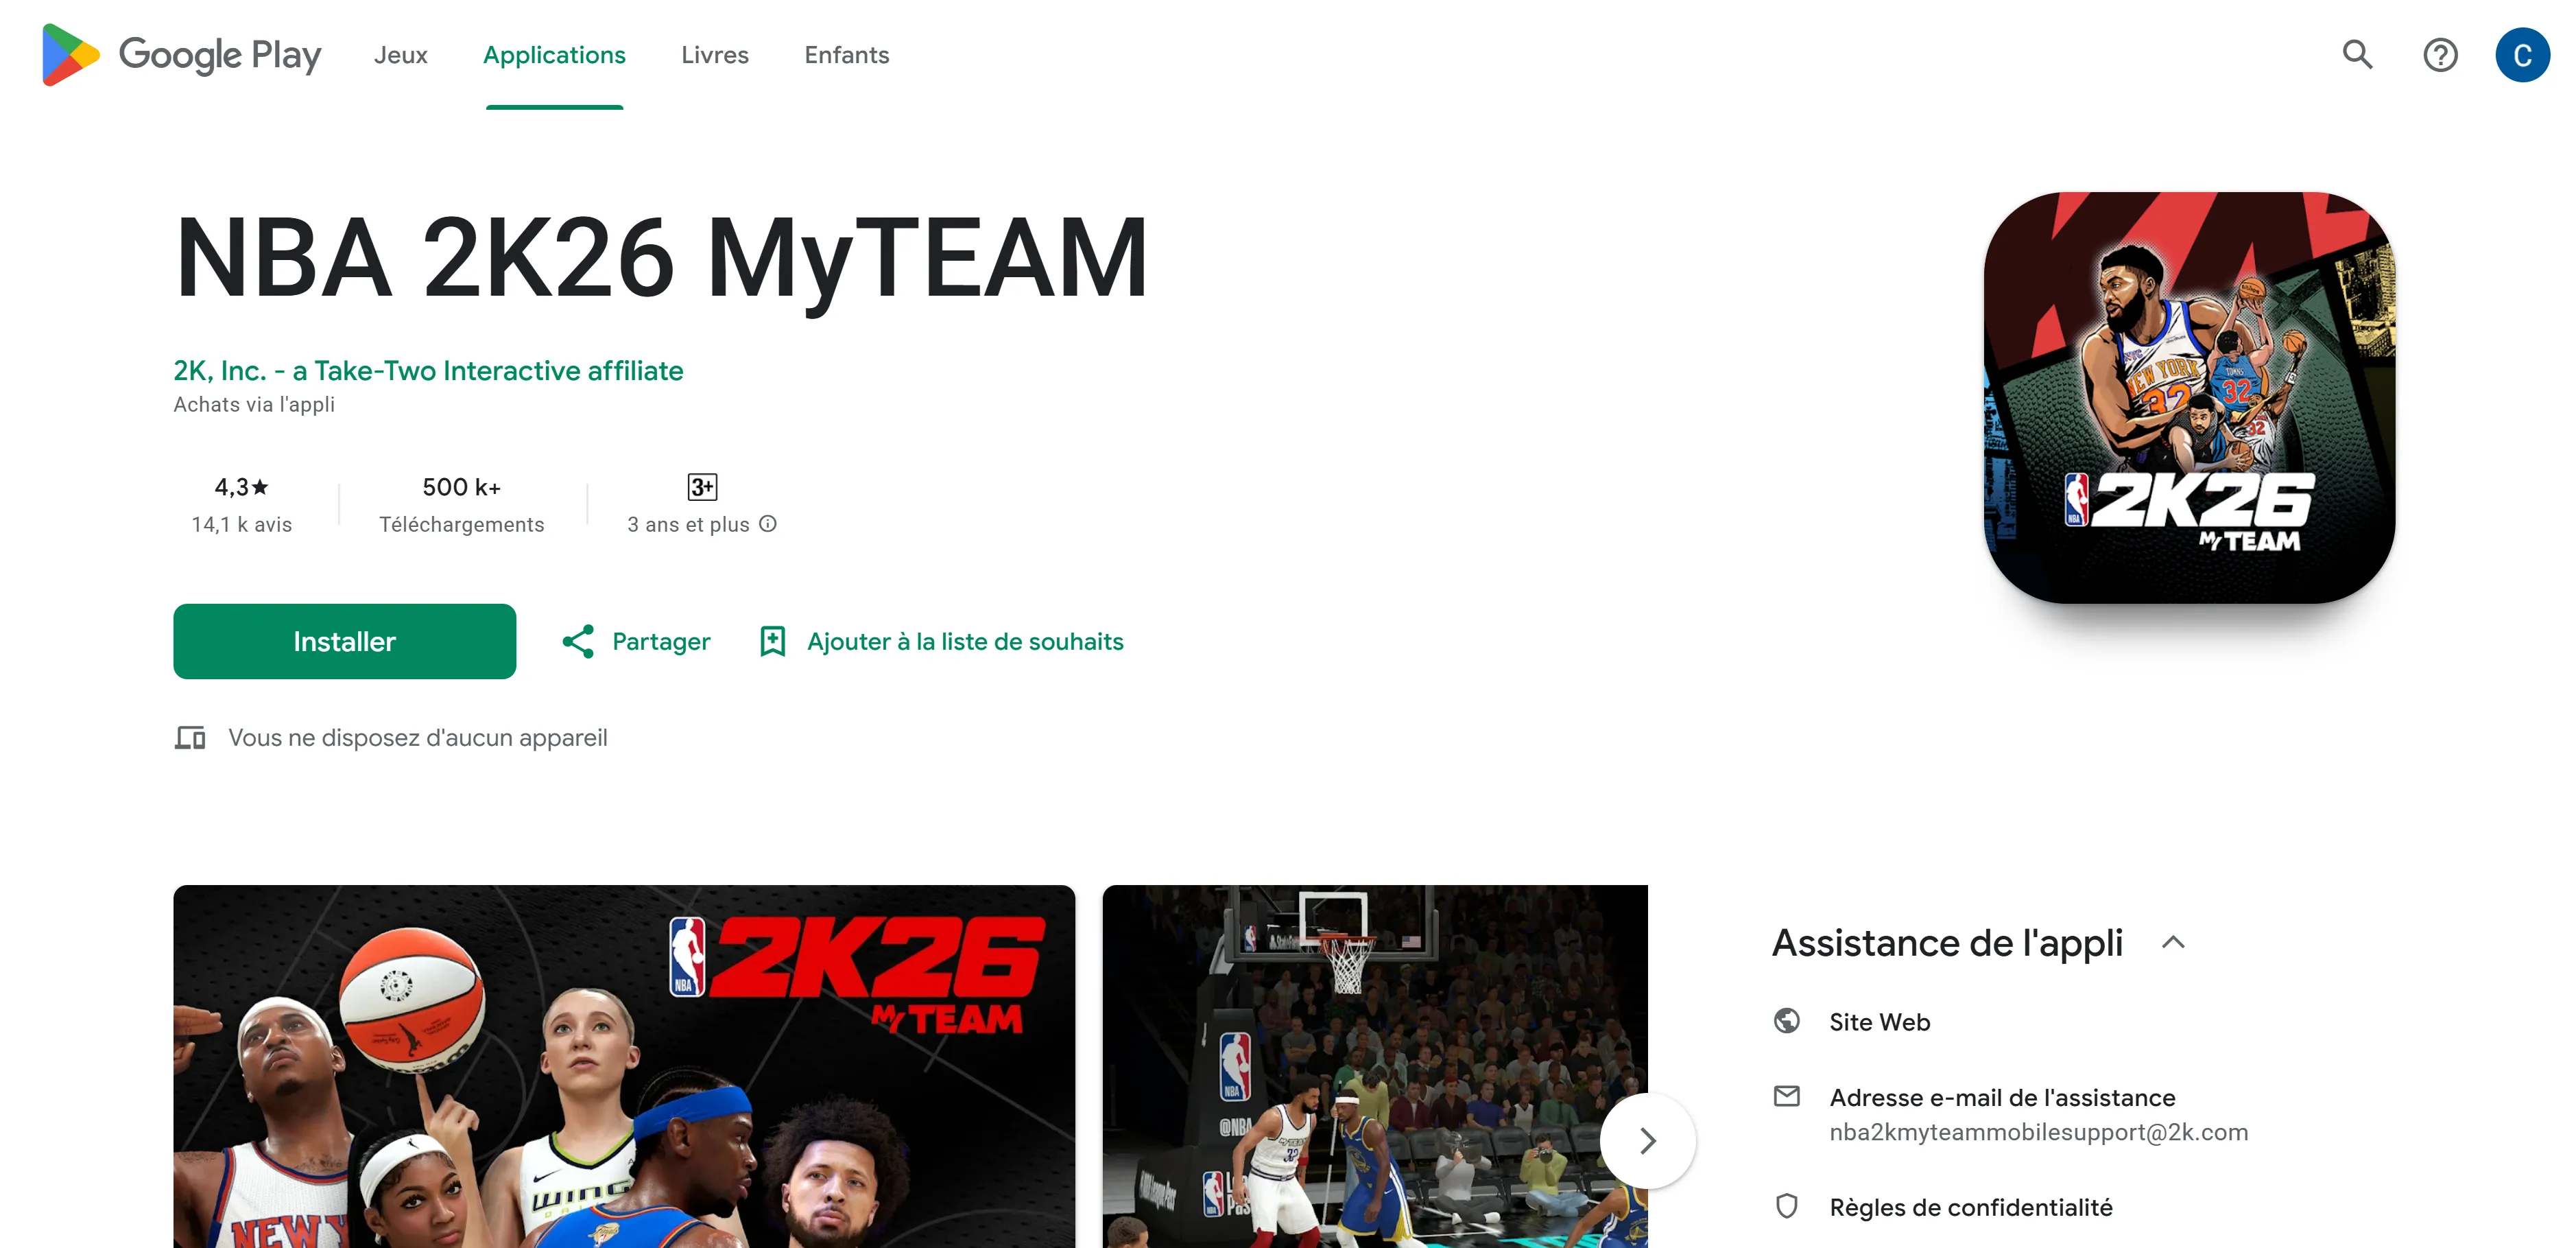Image resolution: width=2576 pixels, height=1248 pixels.
Task: Click the 500 k+ downloads figure
Action: (461, 487)
